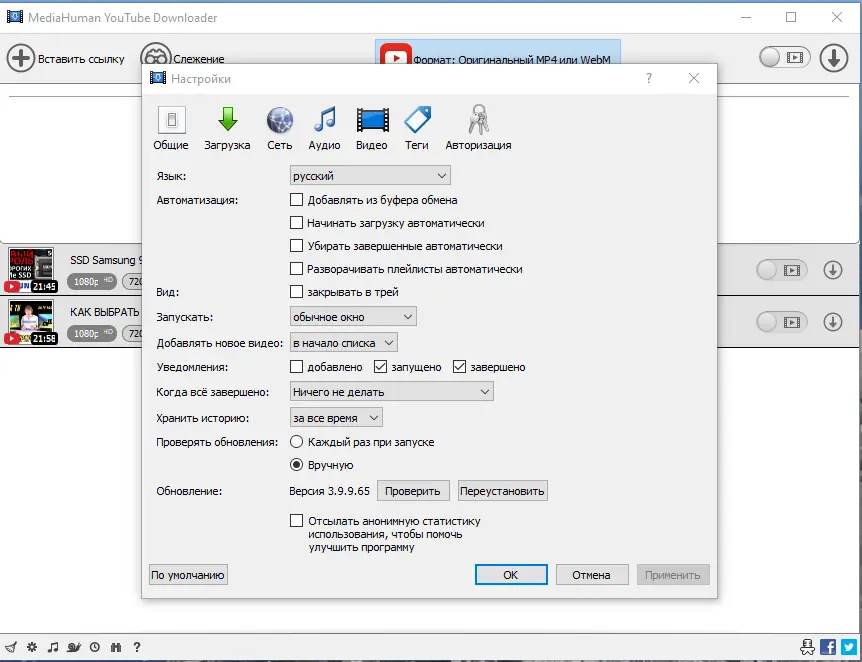Image resolution: width=862 pixels, height=662 pixels.
Task: Uncheck the запущено notification checkbox
Action: click(x=380, y=367)
